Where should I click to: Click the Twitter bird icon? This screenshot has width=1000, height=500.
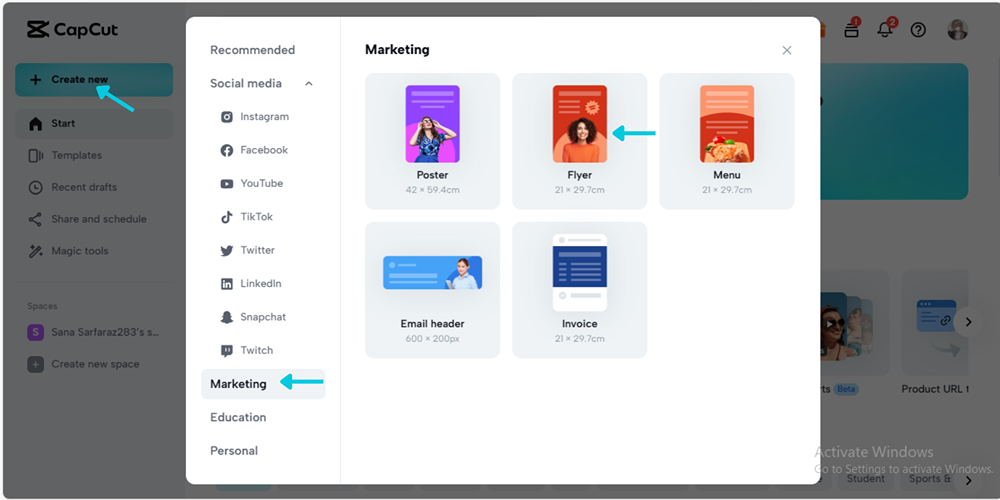point(227,251)
